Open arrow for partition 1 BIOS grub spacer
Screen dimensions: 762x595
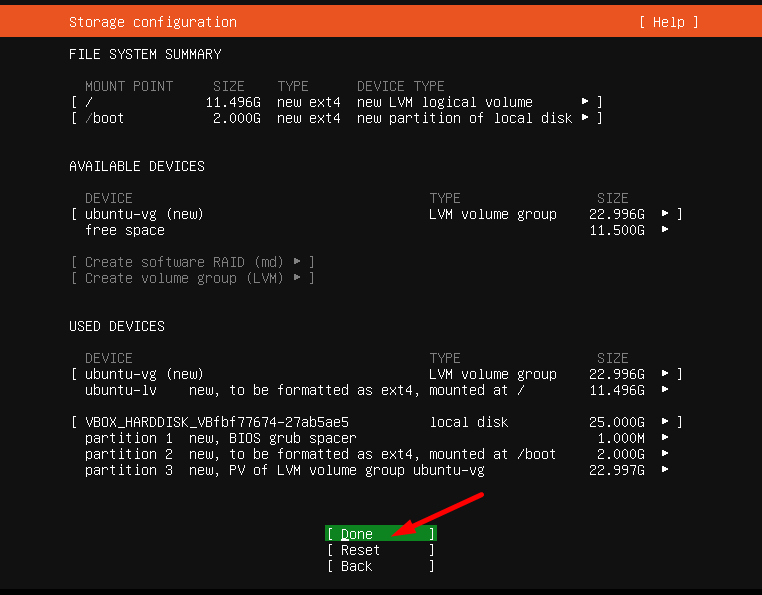coord(665,437)
